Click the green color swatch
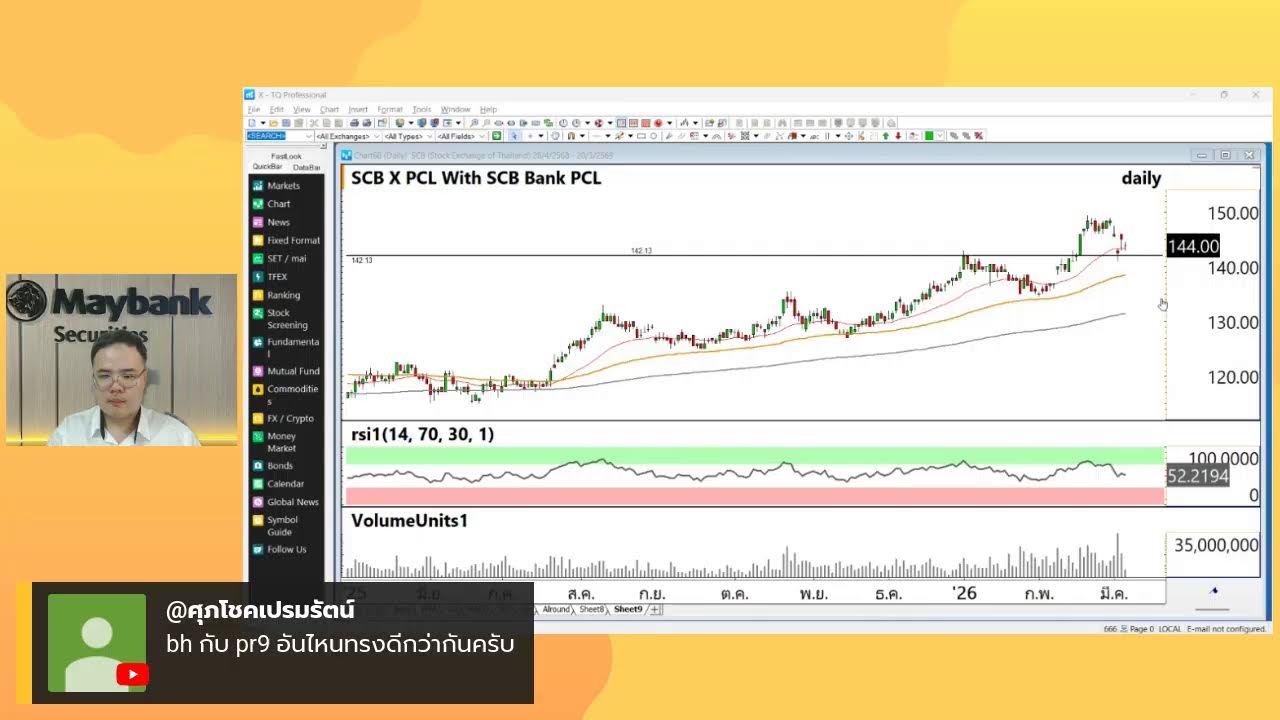The width and height of the screenshot is (1280, 720). [x=929, y=136]
